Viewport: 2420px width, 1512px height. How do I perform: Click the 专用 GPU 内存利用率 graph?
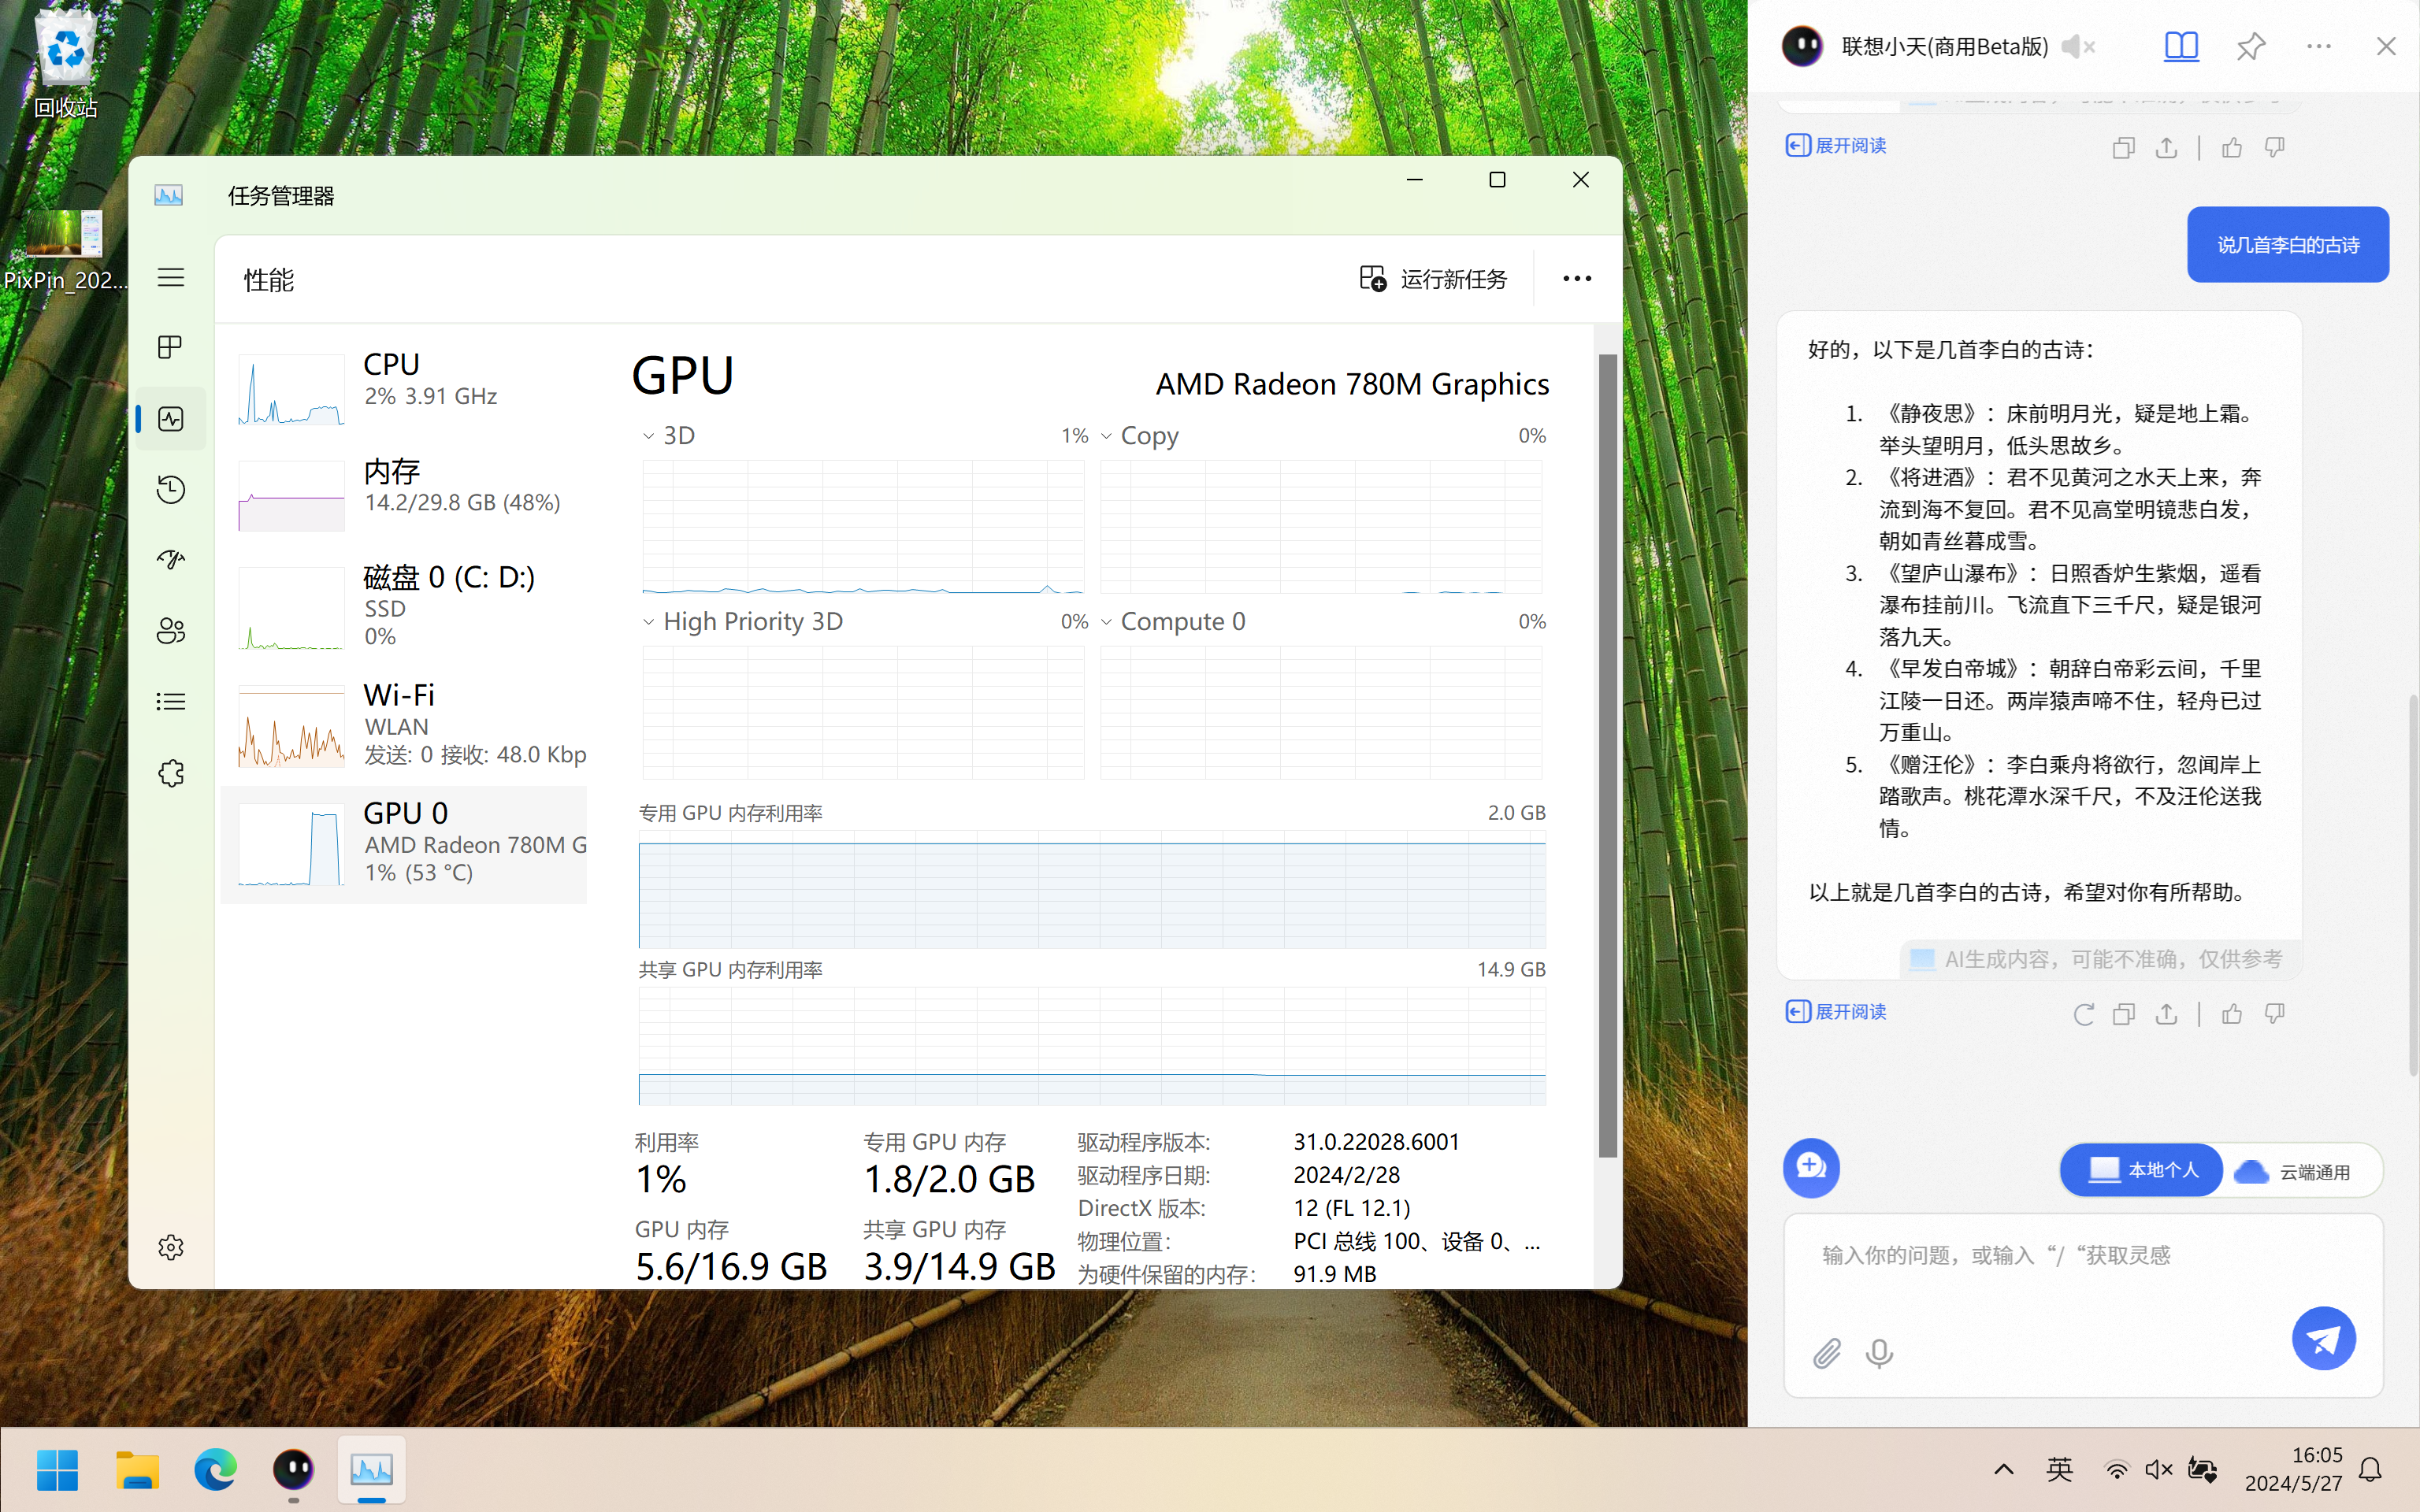1092,889
